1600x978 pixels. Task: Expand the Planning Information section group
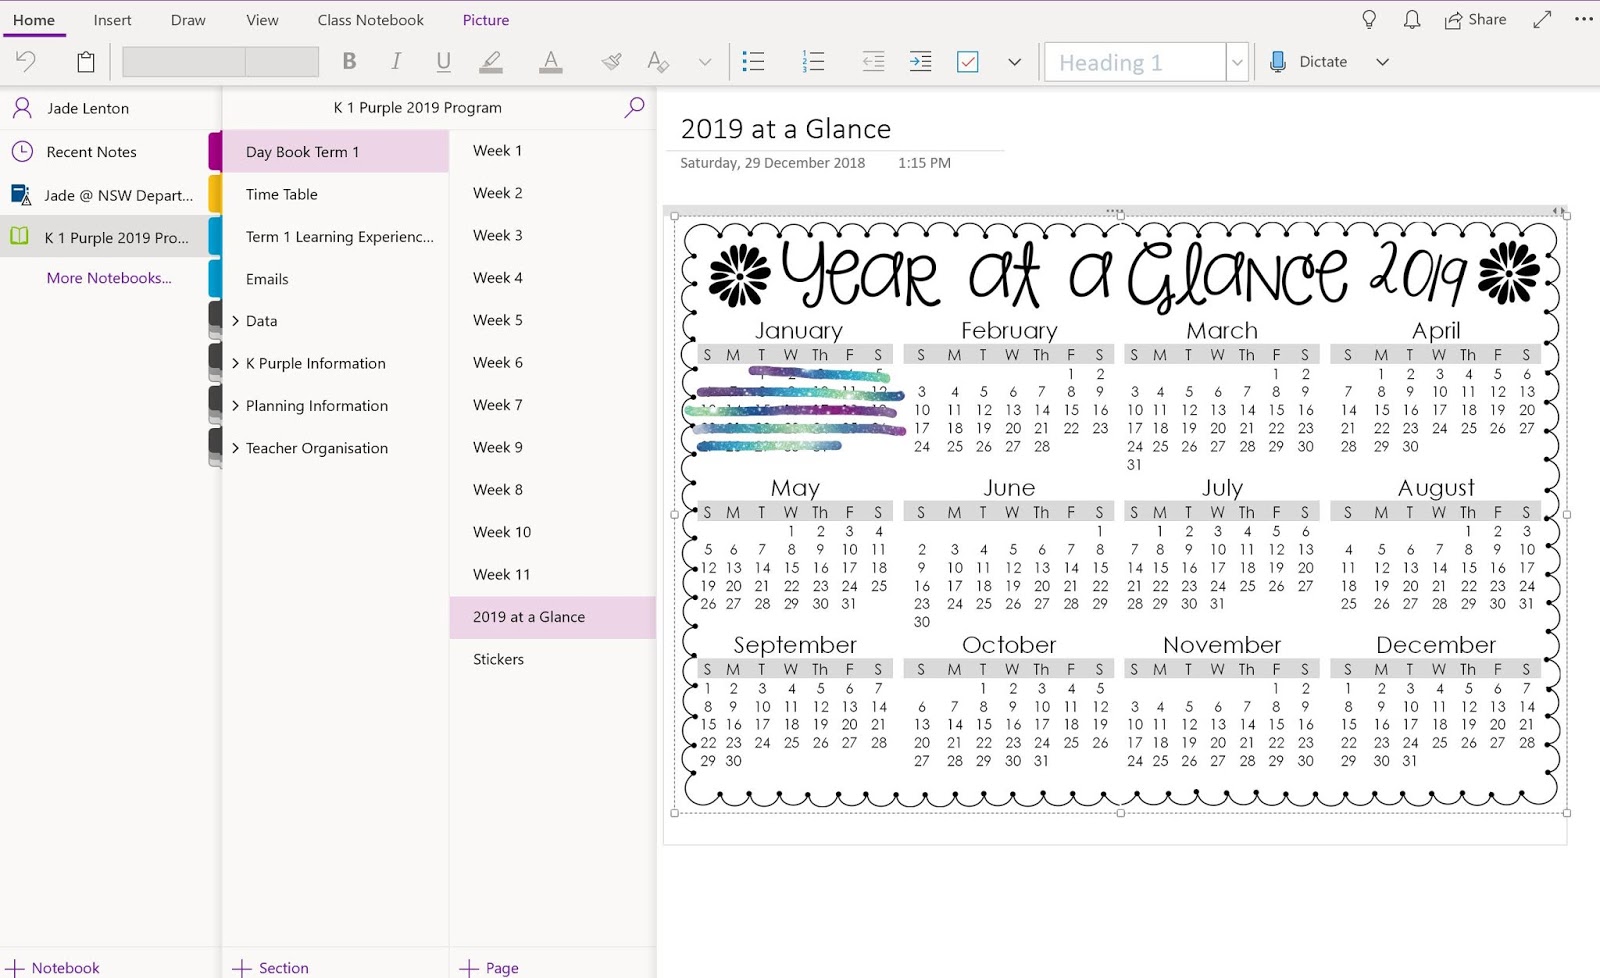236,405
